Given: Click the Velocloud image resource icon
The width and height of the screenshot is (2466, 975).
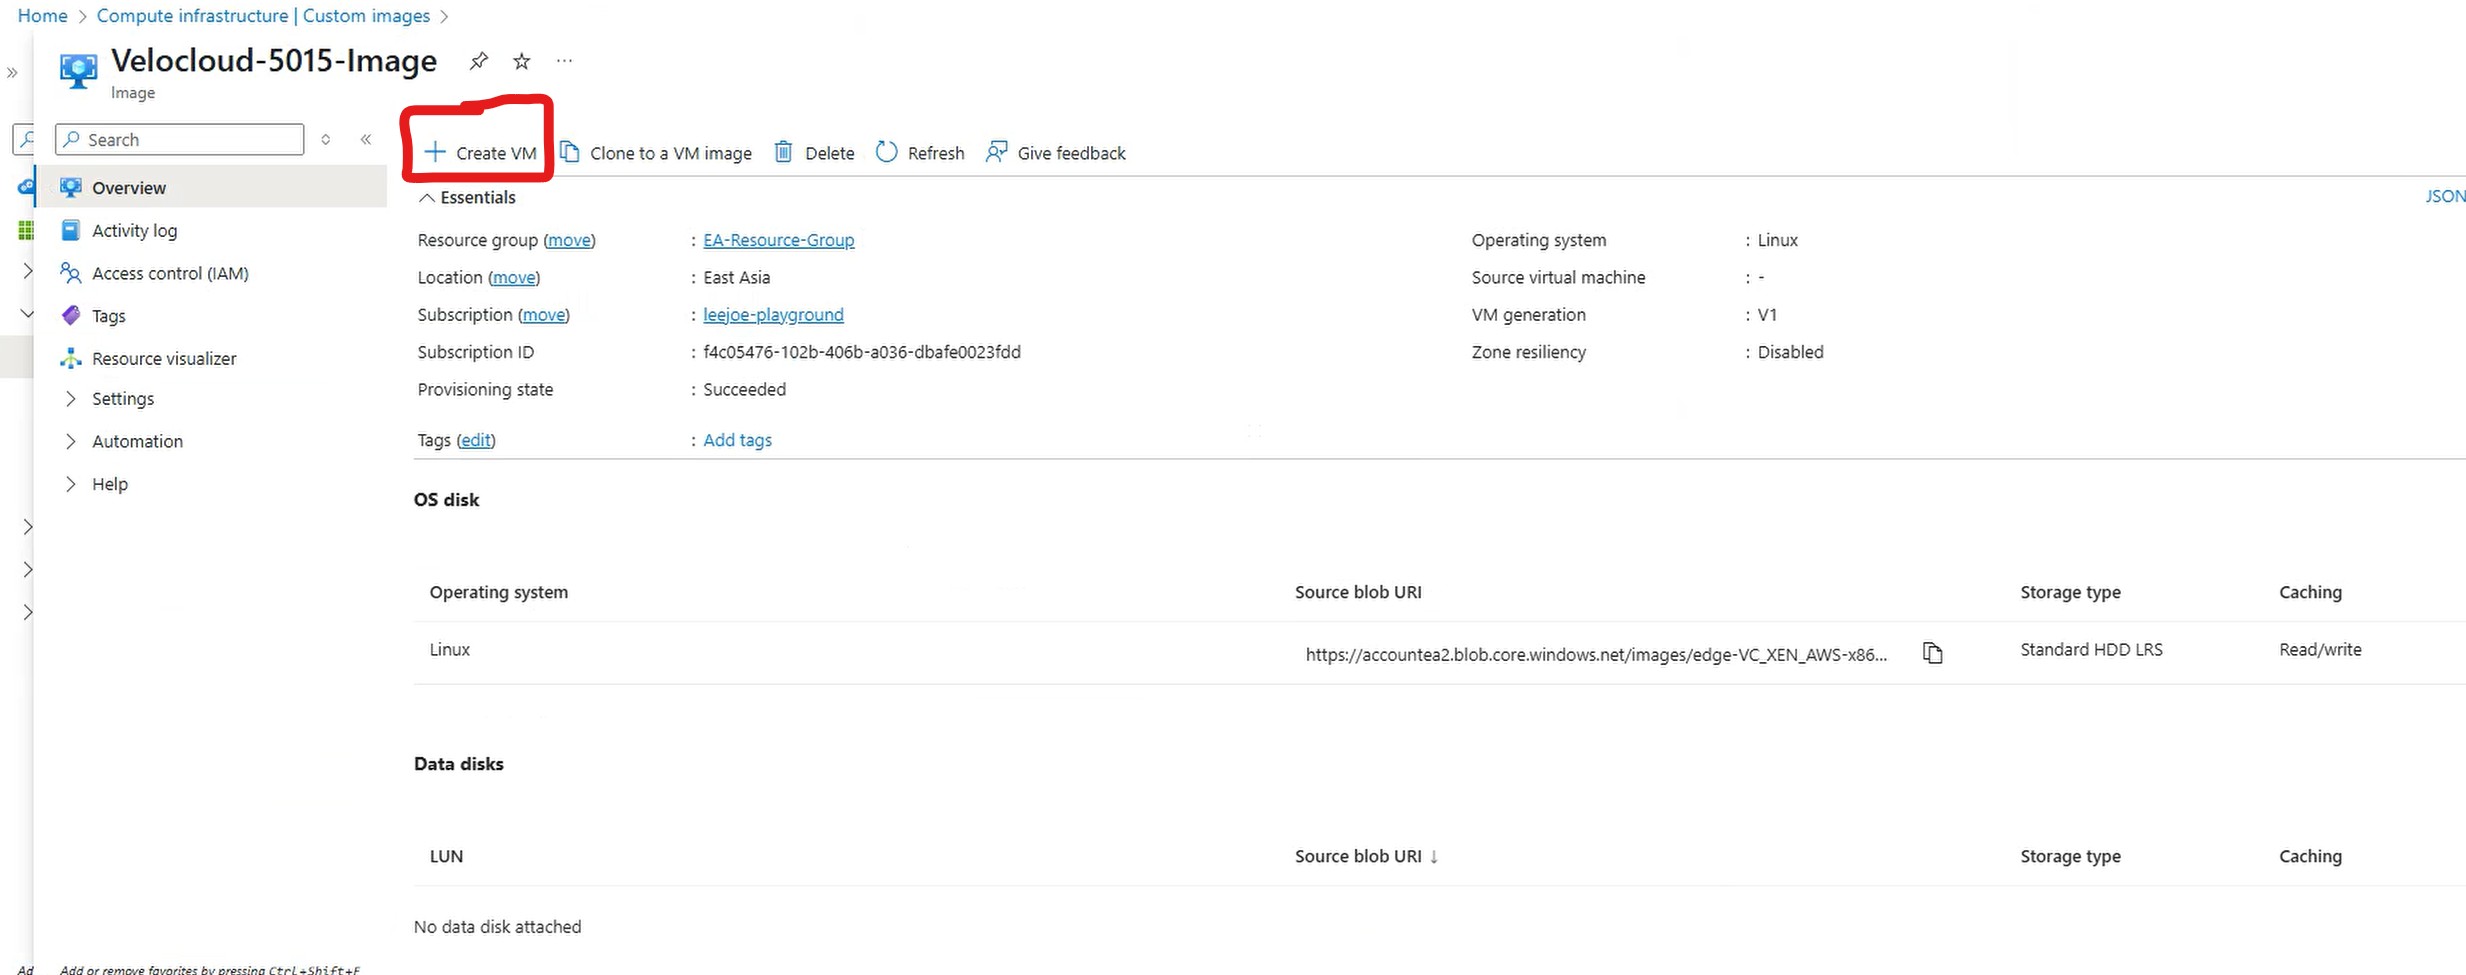Looking at the screenshot, I should click(78, 70).
